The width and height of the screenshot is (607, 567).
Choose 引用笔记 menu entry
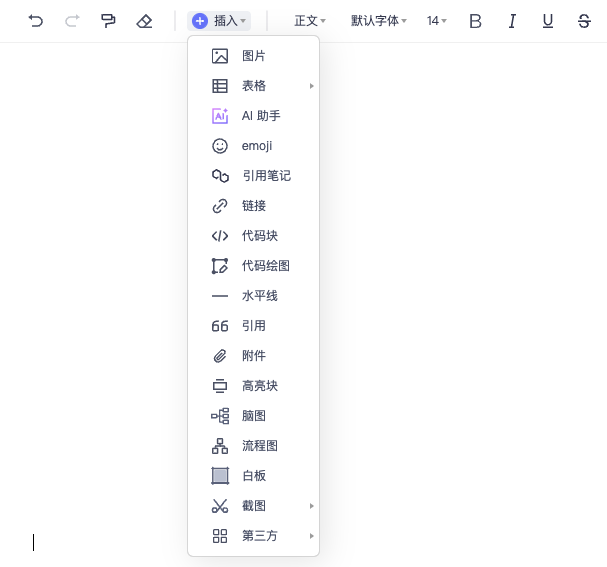point(254,176)
